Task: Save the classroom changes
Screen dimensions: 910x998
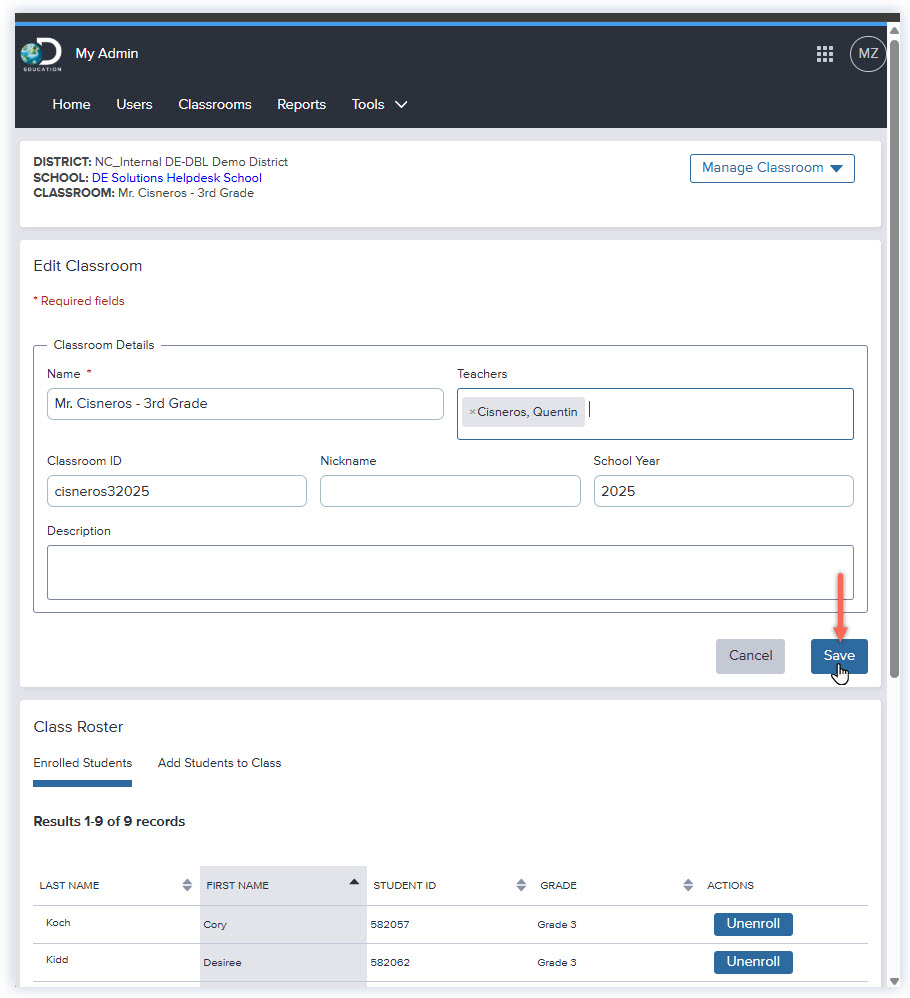Action: pos(838,656)
